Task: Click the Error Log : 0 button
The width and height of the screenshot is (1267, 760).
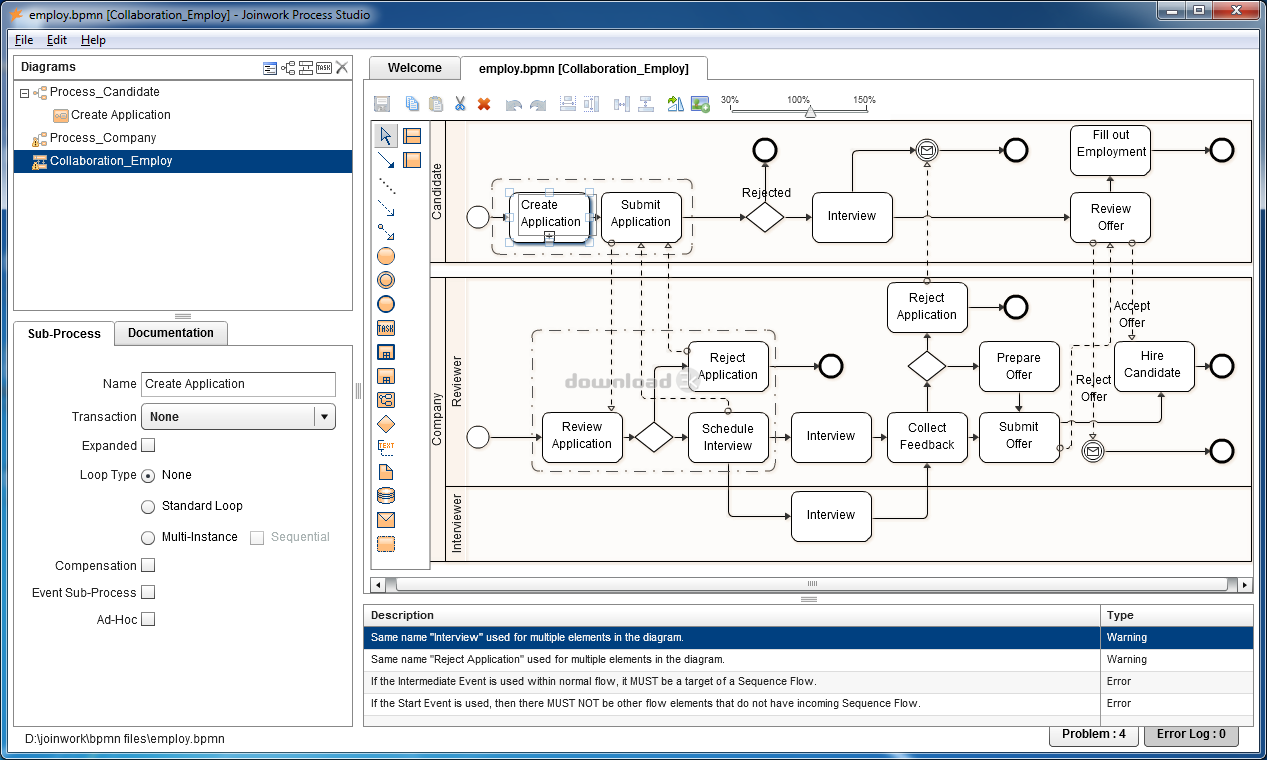Action: pyautogui.click(x=1191, y=734)
